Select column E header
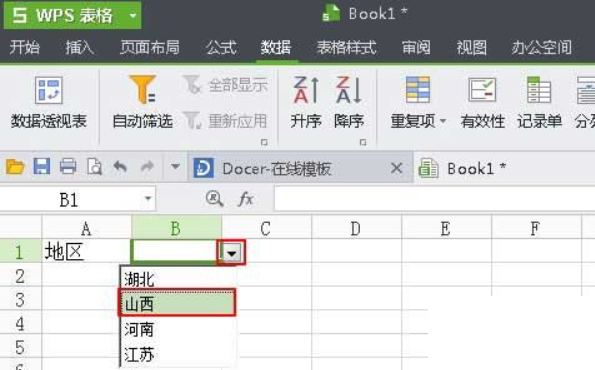 [x=446, y=228]
